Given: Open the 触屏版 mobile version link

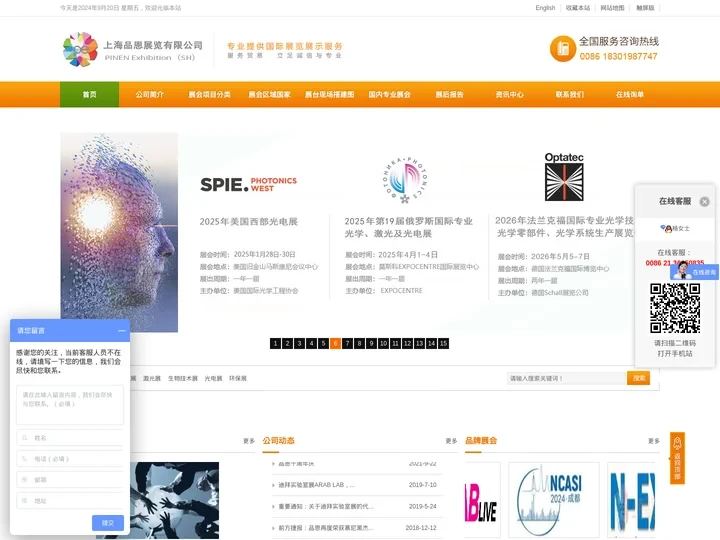Looking at the screenshot, I should [645, 8].
